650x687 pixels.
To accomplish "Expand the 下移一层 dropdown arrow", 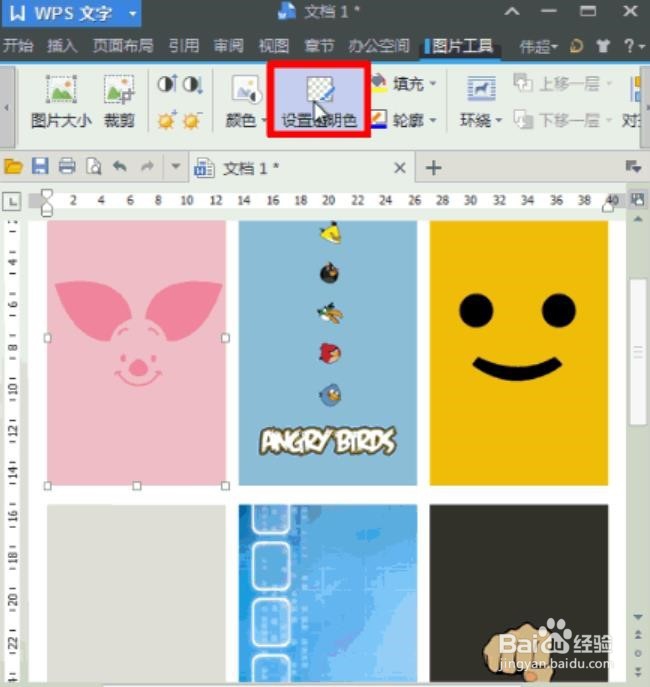I will point(609,120).
